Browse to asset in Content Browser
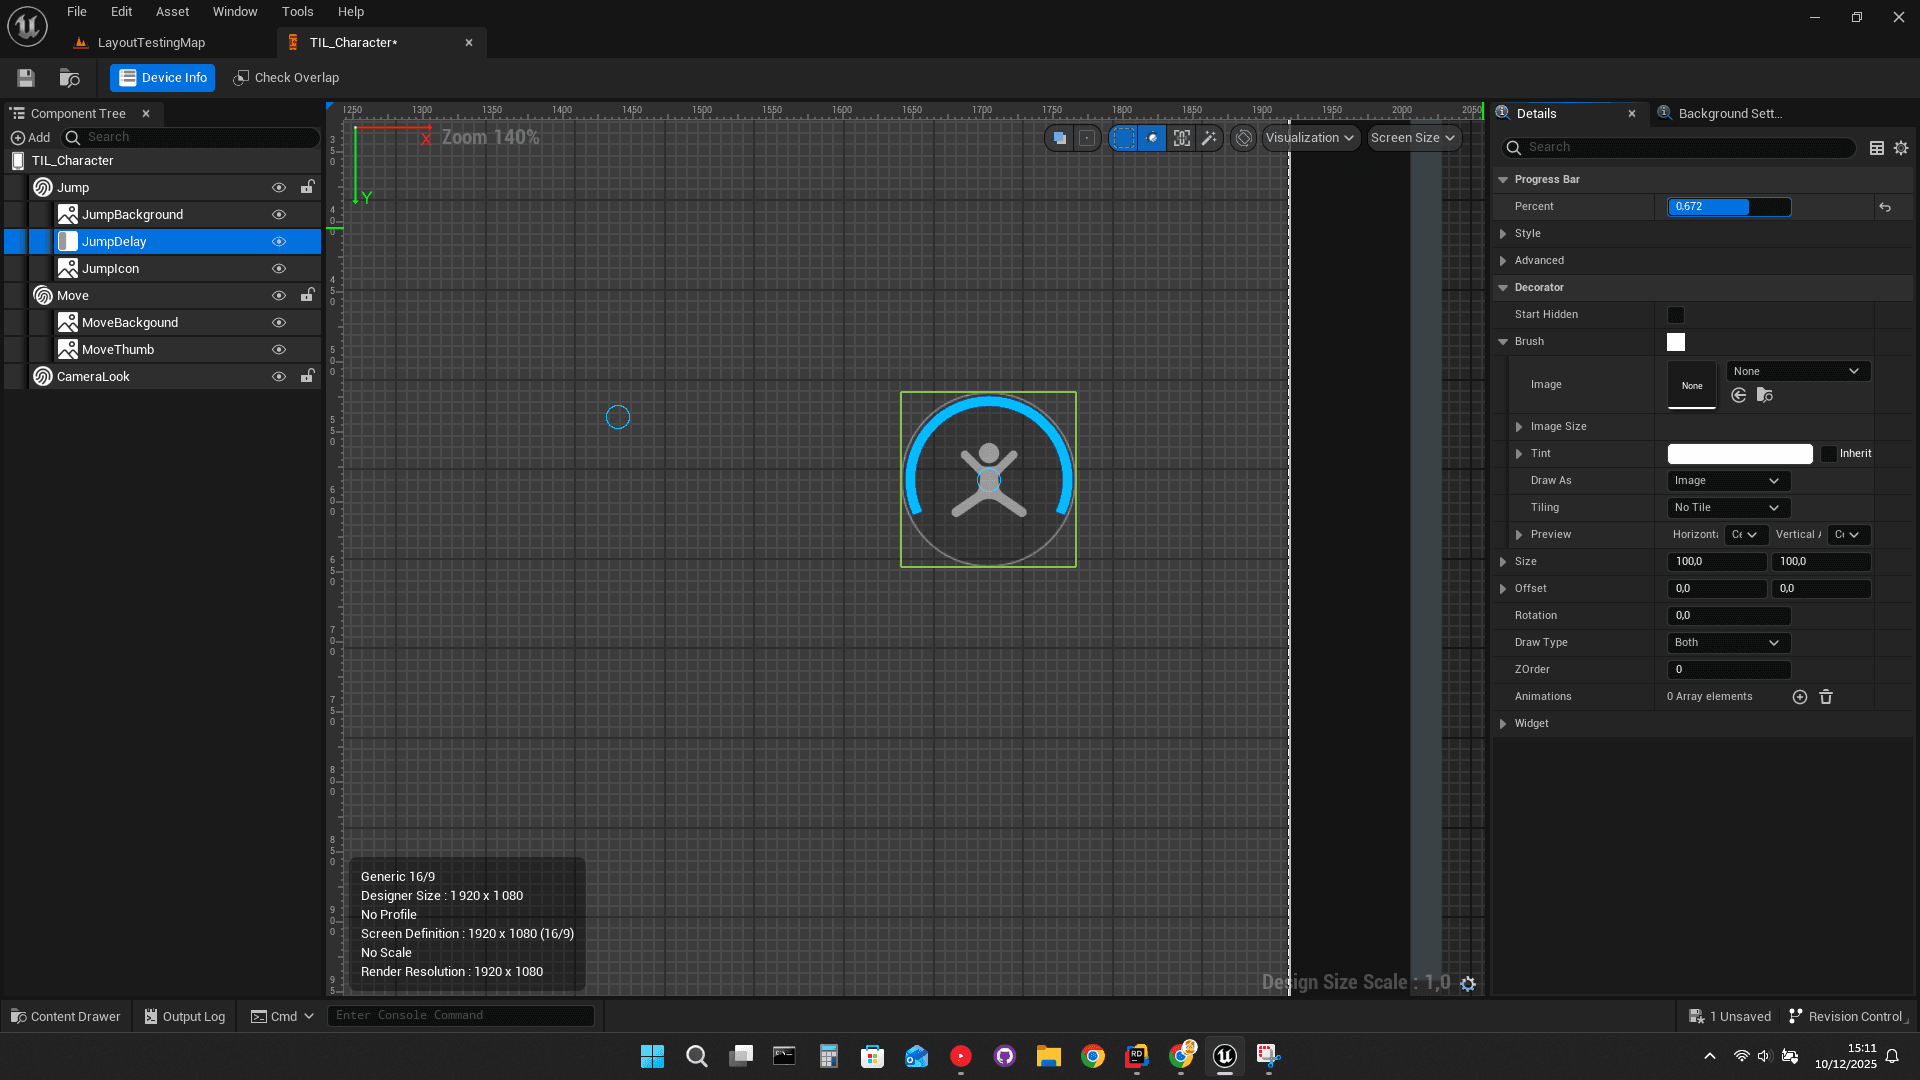This screenshot has width=1920, height=1080. pyautogui.click(x=69, y=78)
